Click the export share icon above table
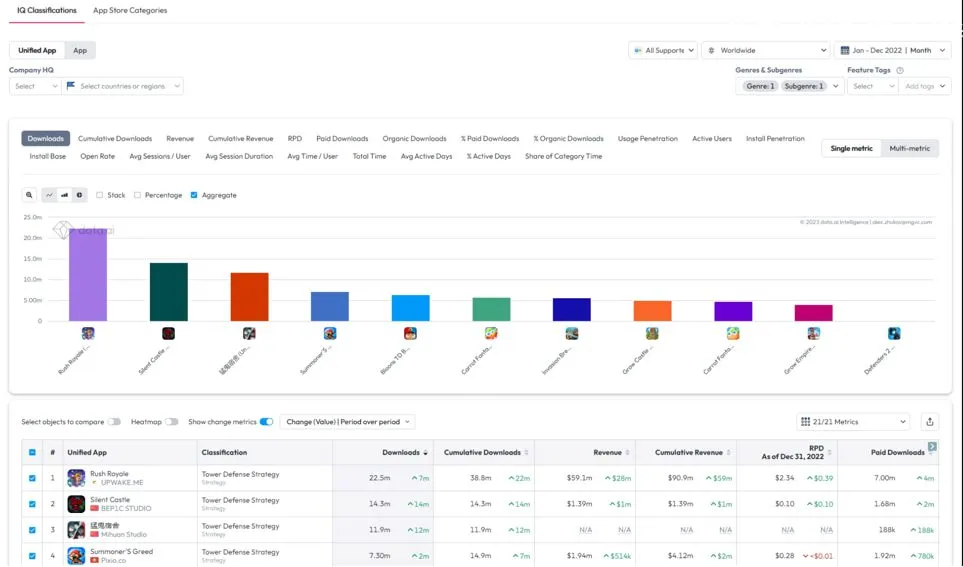The image size is (963, 567). [930, 421]
